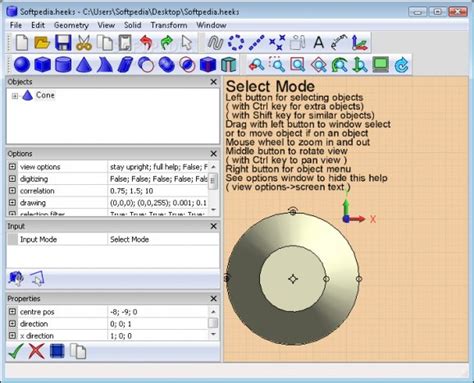474x383 pixels.
Task: Select the Cone object in the tree
Action: pyautogui.click(x=45, y=95)
